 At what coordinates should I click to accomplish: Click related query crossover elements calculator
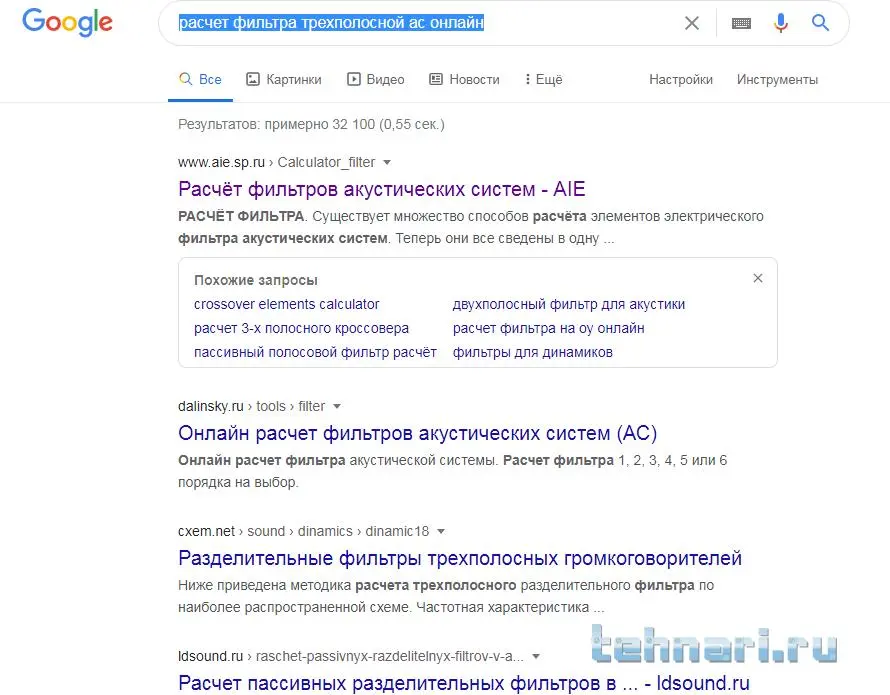(287, 304)
